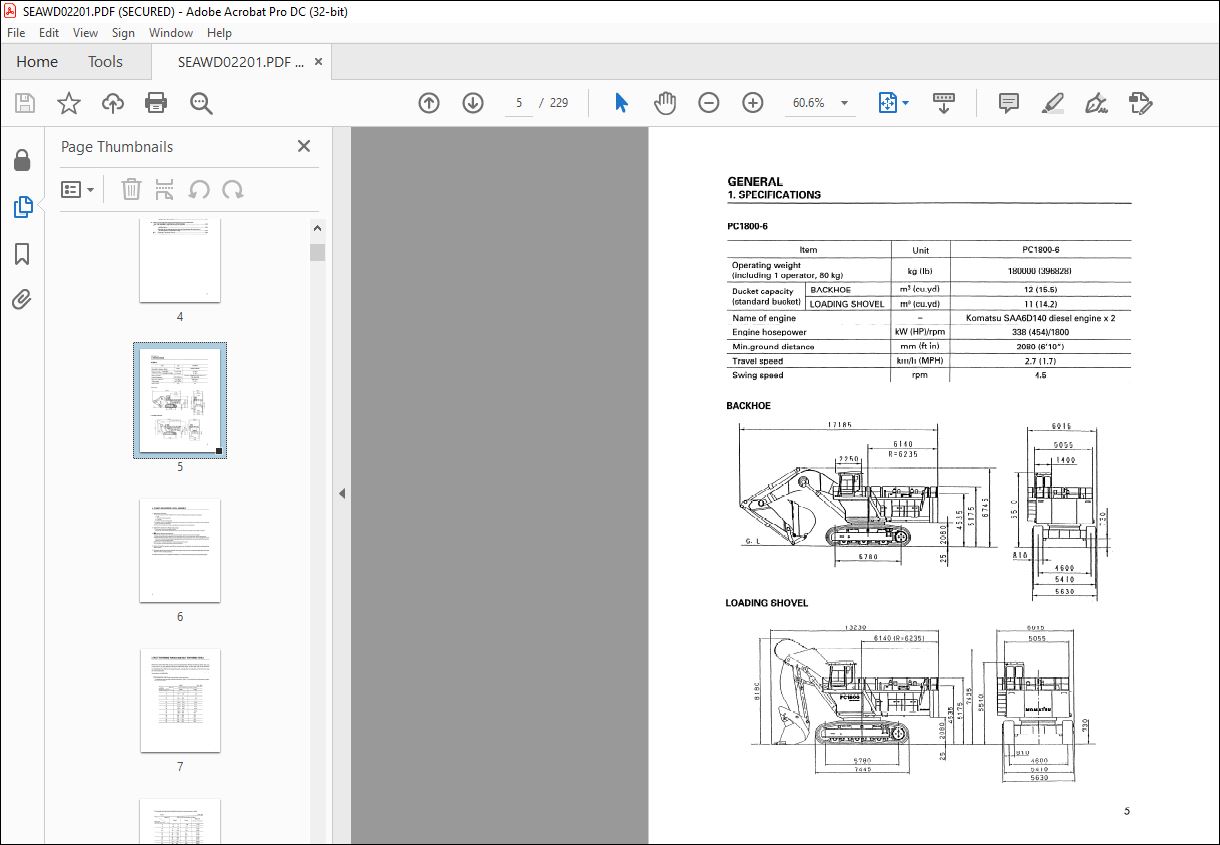Screen dimensions: 1220x845
Task: Bookmark file with star icon
Action: tap(69, 103)
